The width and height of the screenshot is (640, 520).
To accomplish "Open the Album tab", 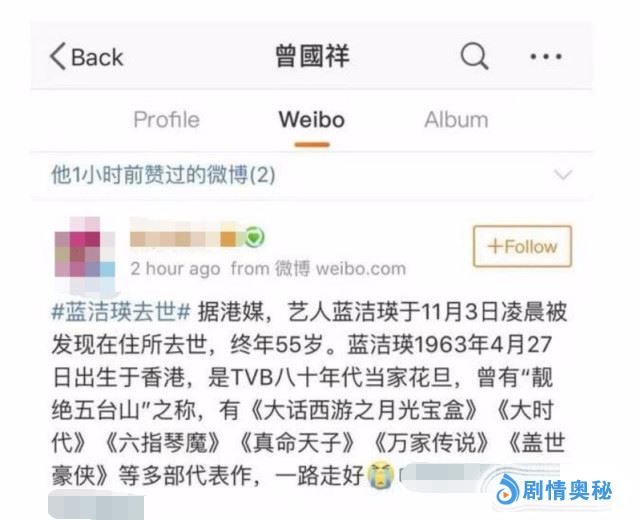I will click(456, 120).
